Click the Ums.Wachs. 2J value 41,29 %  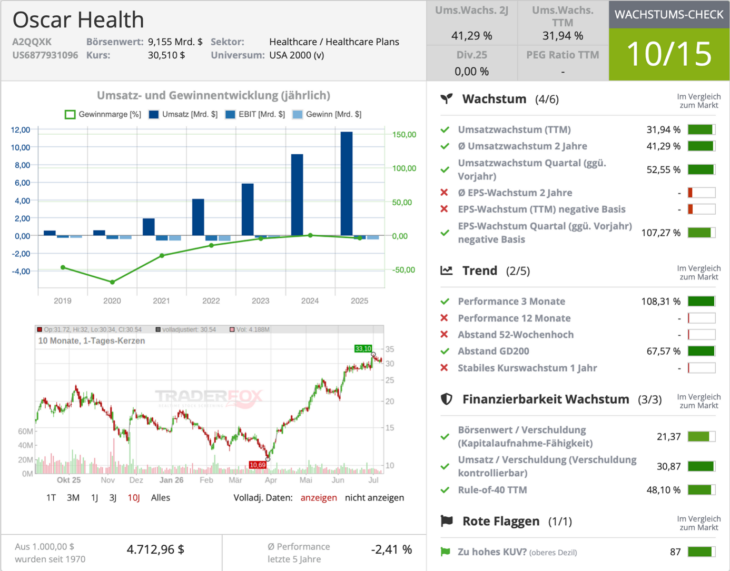tap(472, 35)
